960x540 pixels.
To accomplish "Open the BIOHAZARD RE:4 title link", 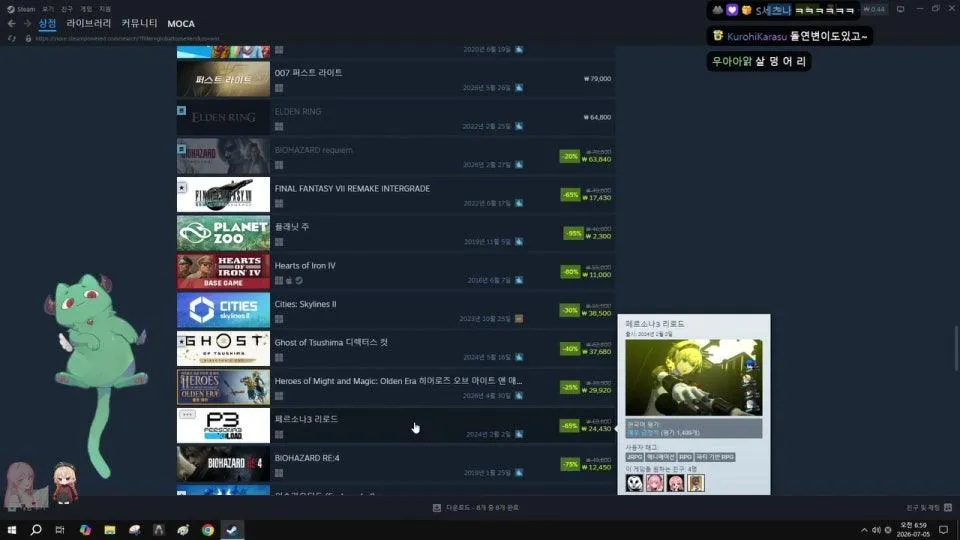I will pos(307,458).
